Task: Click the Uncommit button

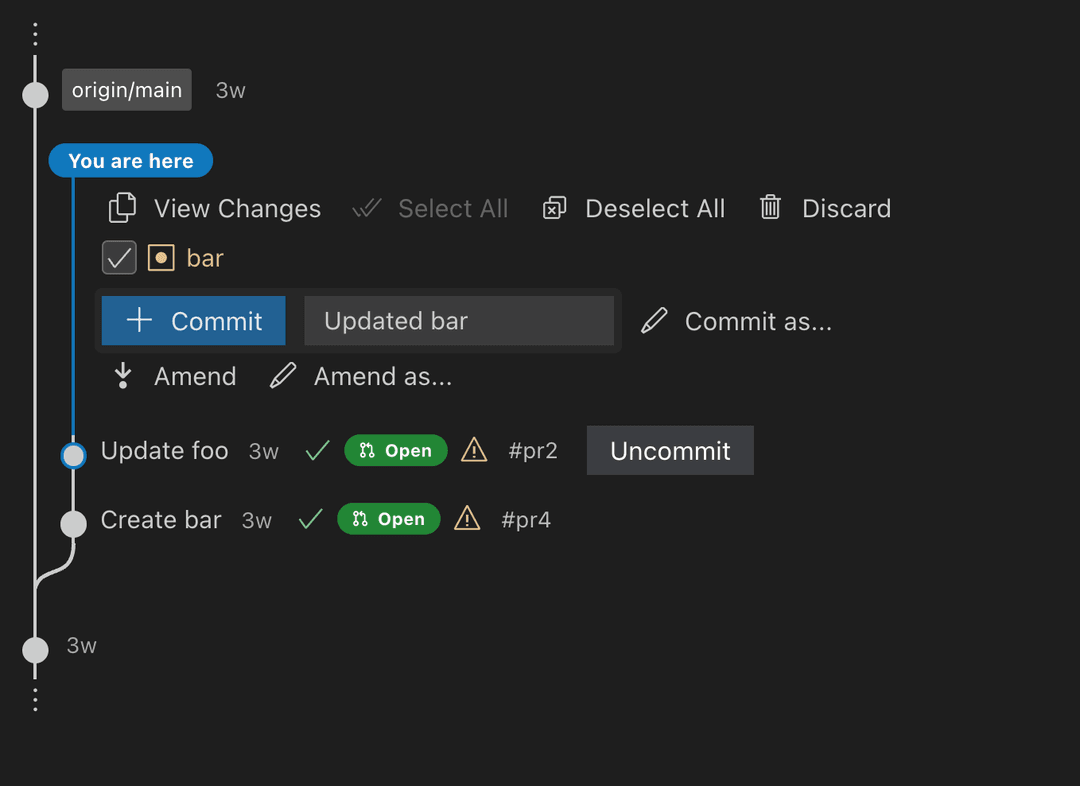Action: point(670,451)
